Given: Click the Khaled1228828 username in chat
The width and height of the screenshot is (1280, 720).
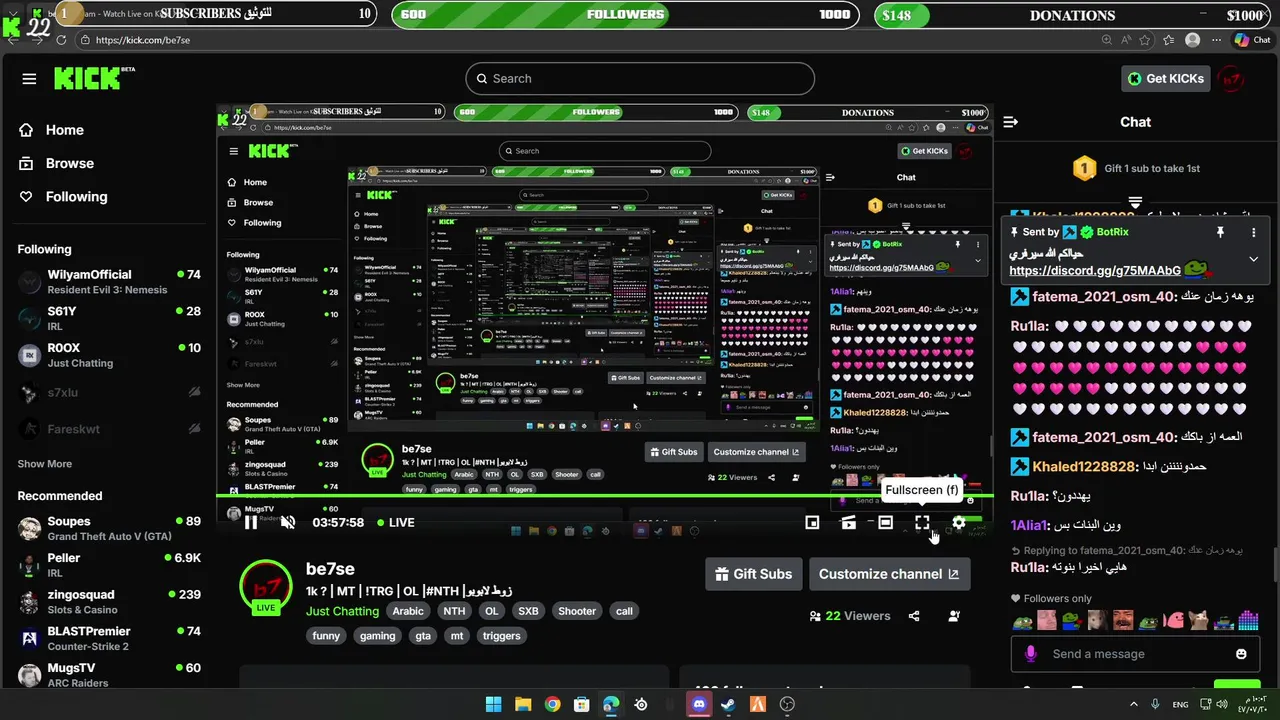Looking at the screenshot, I should click(x=1084, y=467).
